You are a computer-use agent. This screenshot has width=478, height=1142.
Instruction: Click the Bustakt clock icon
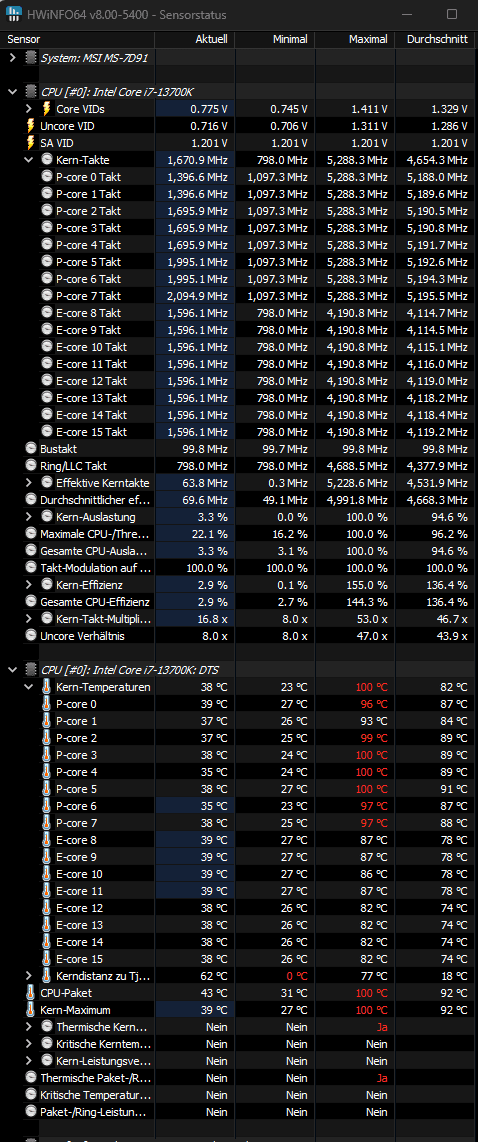pyautogui.click(x=31, y=449)
